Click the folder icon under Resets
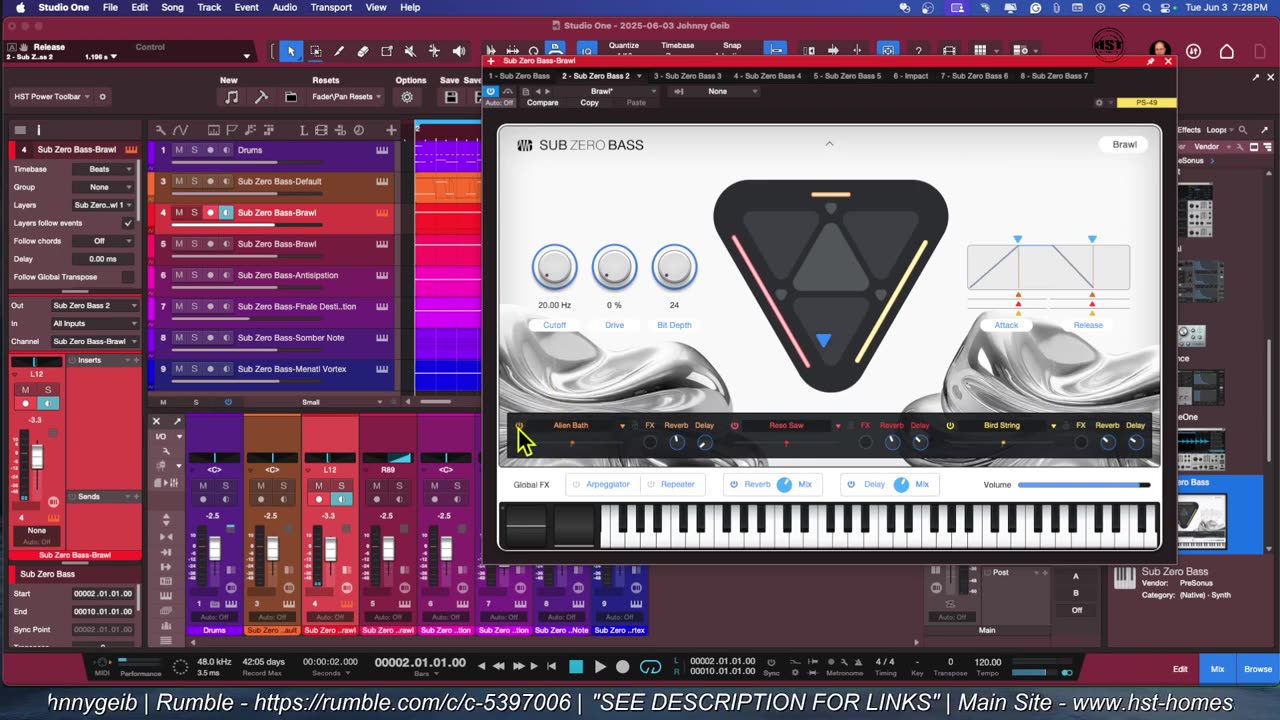 [291, 97]
